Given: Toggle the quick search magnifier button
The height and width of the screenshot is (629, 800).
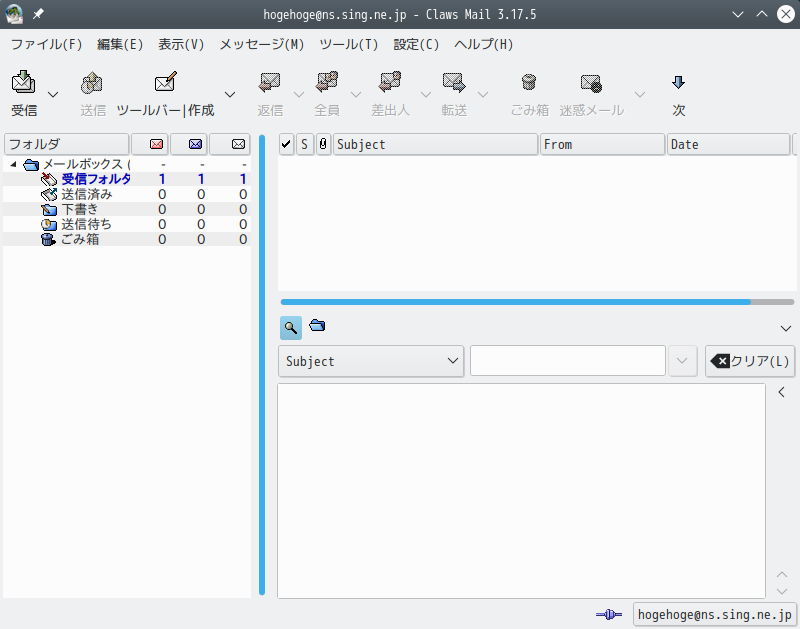Looking at the screenshot, I should click(291, 328).
